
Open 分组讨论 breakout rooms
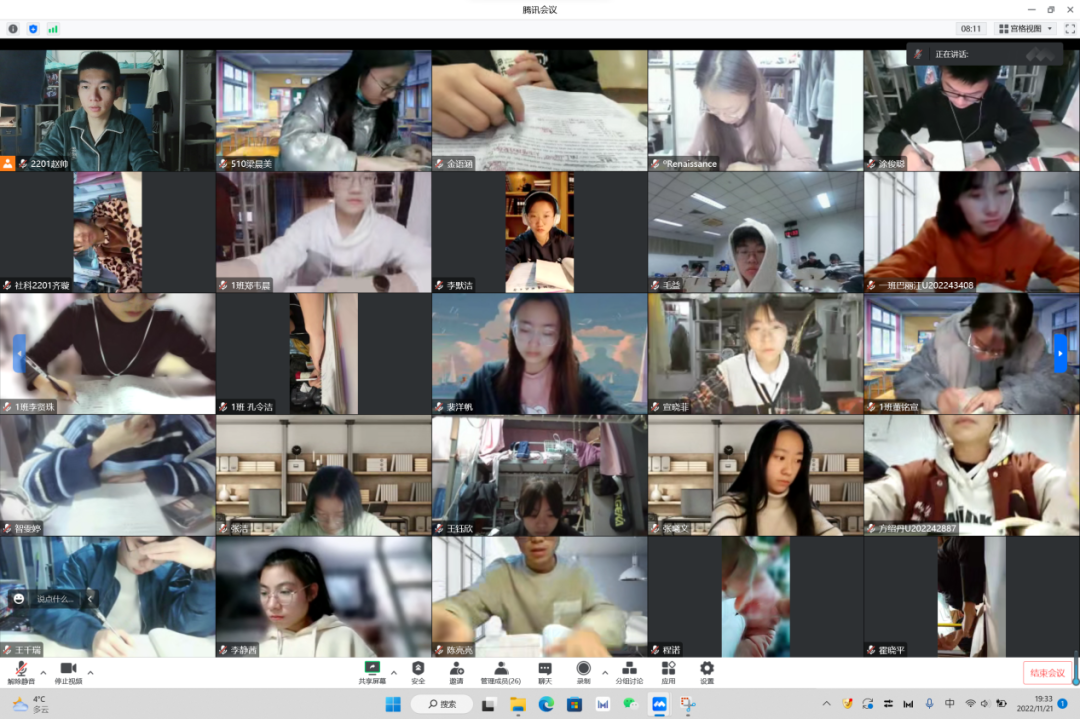click(629, 671)
